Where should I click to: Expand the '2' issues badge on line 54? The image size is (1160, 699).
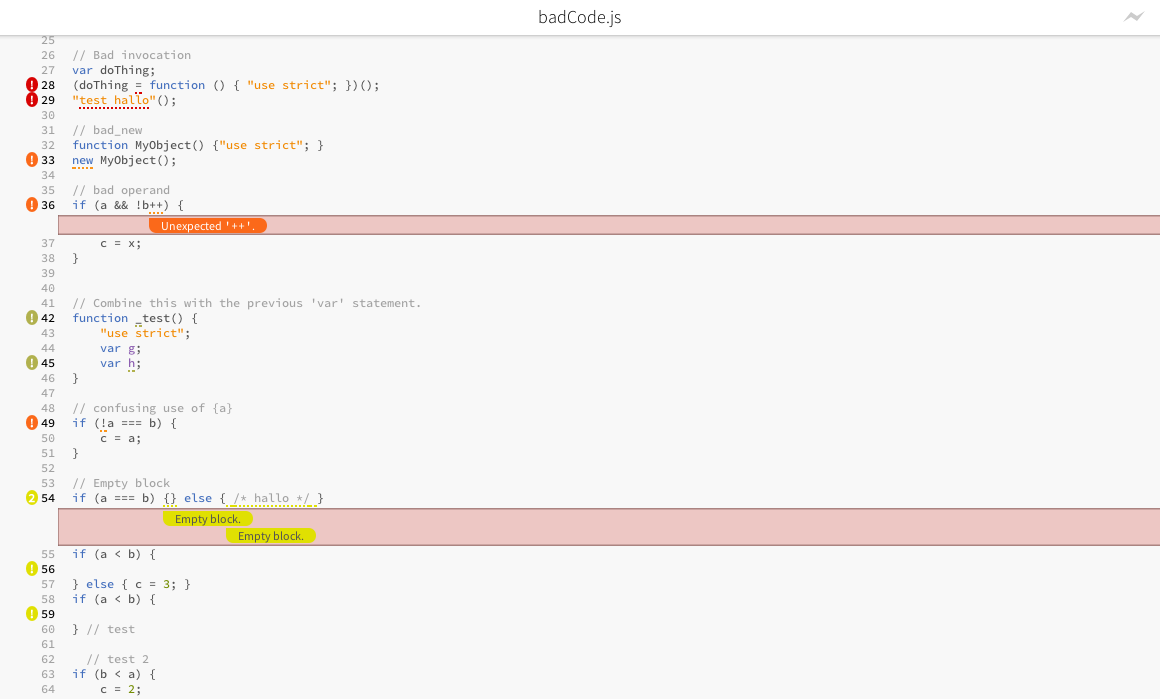(31, 498)
